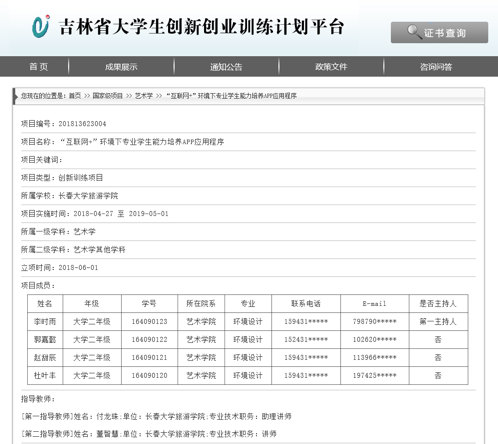Click the platform title heading text

point(201,27)
